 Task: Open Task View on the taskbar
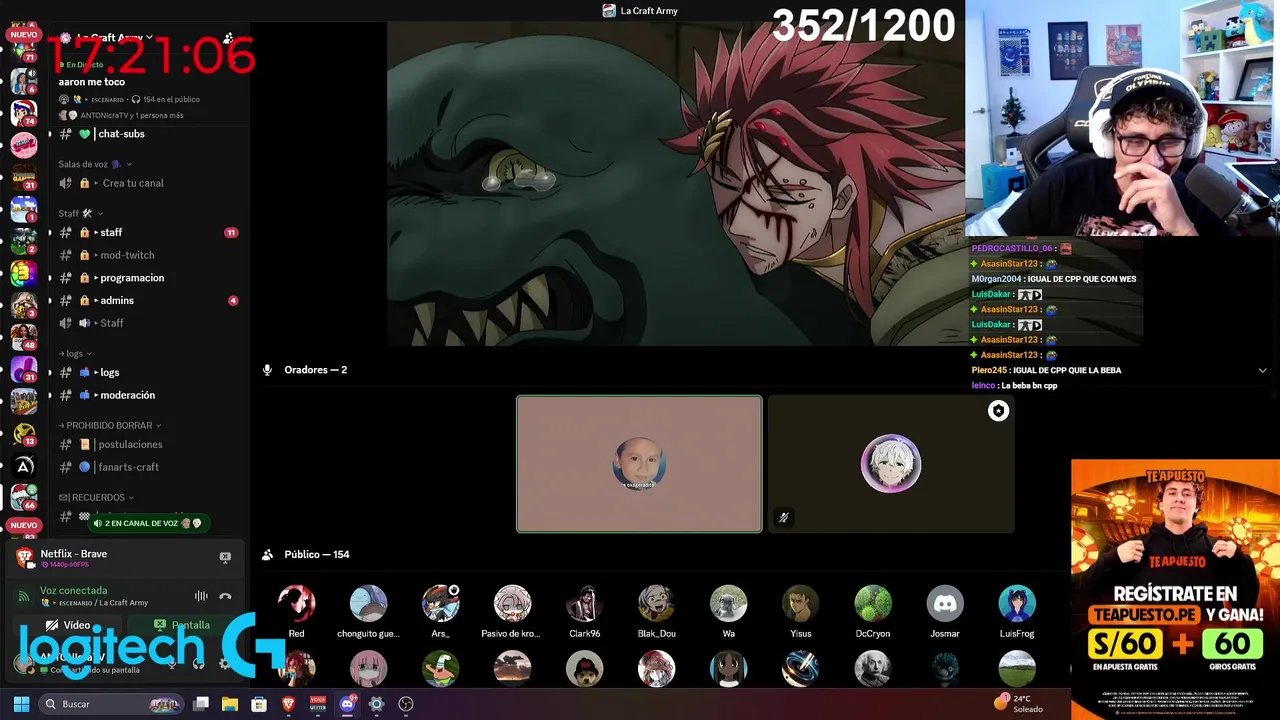(x=201, y=704)
